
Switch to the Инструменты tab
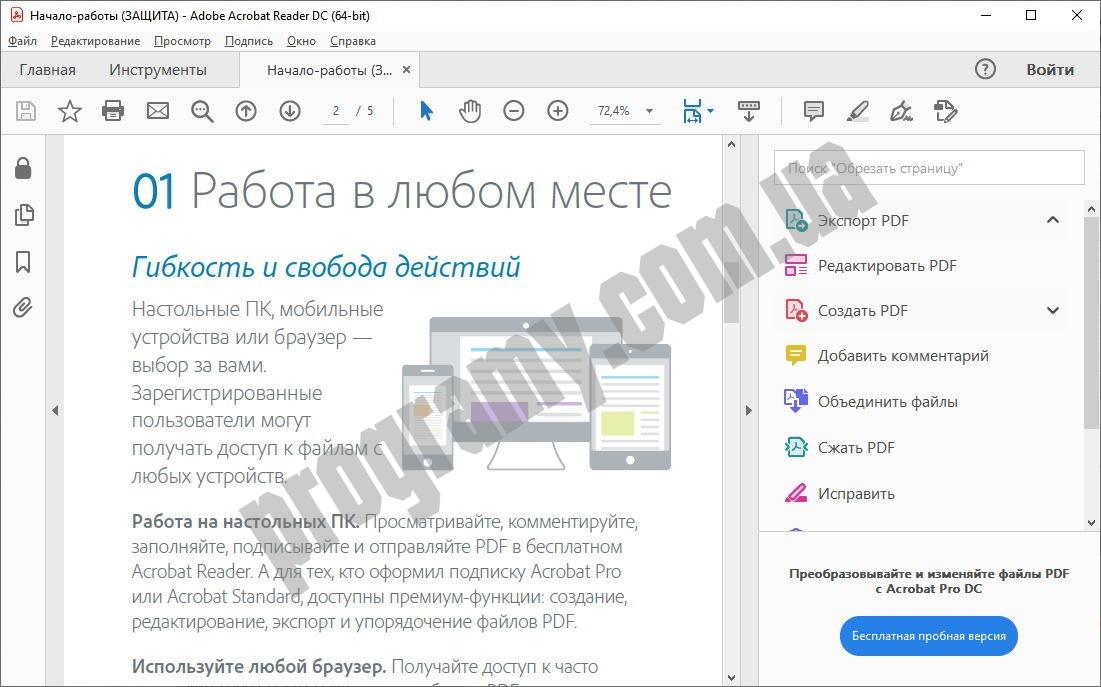point(158,70)
